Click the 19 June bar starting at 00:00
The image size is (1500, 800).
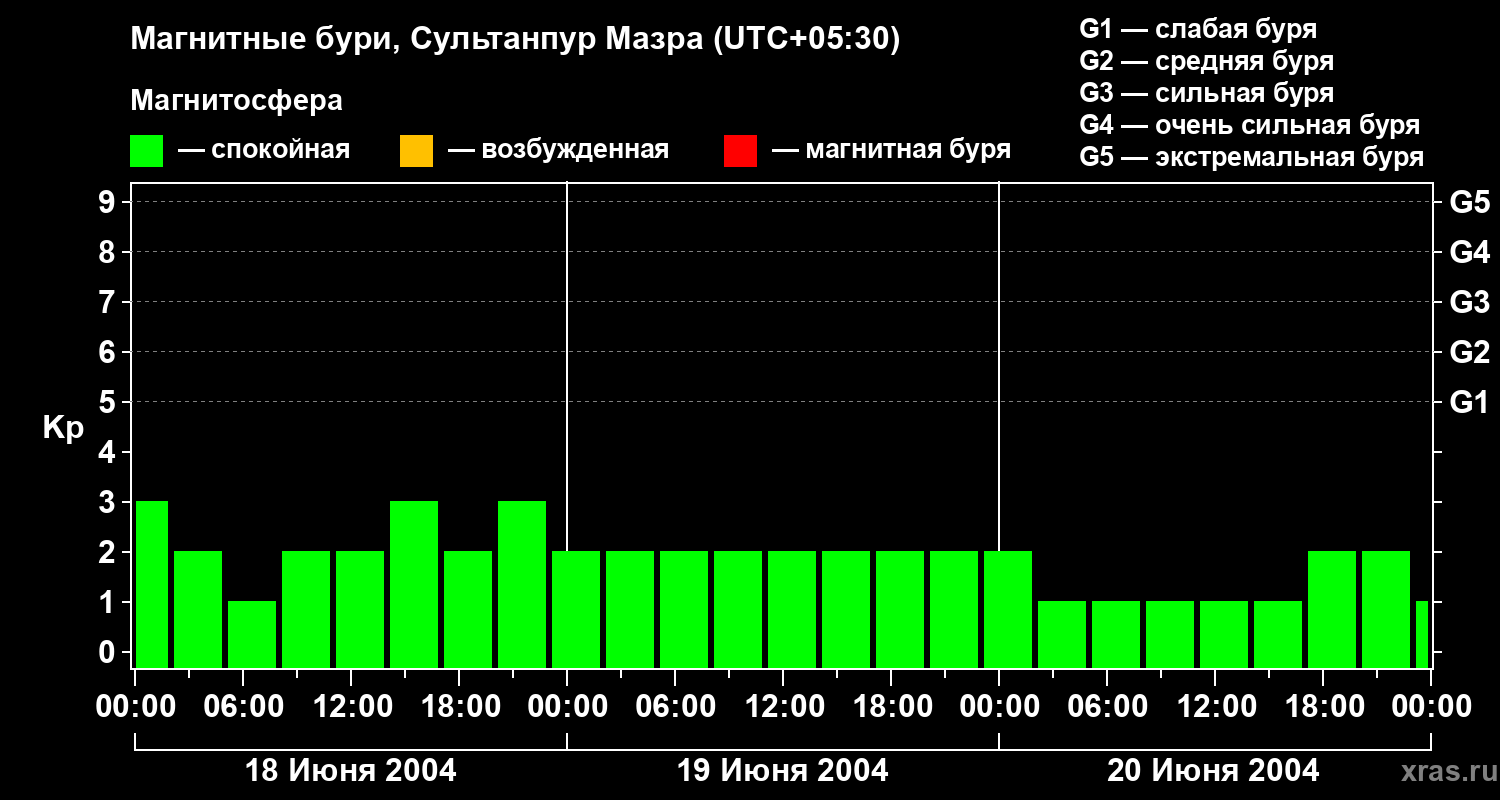(576, 610)
